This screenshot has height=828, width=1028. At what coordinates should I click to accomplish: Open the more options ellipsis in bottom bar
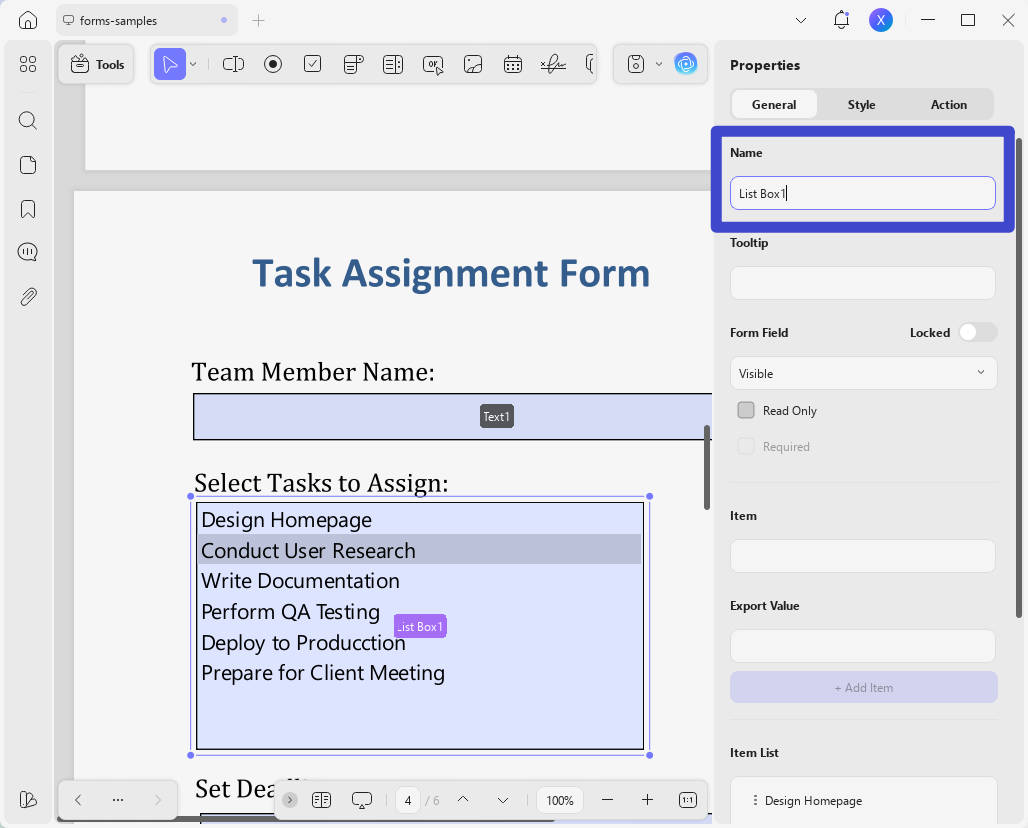click(x=118, y=799)
